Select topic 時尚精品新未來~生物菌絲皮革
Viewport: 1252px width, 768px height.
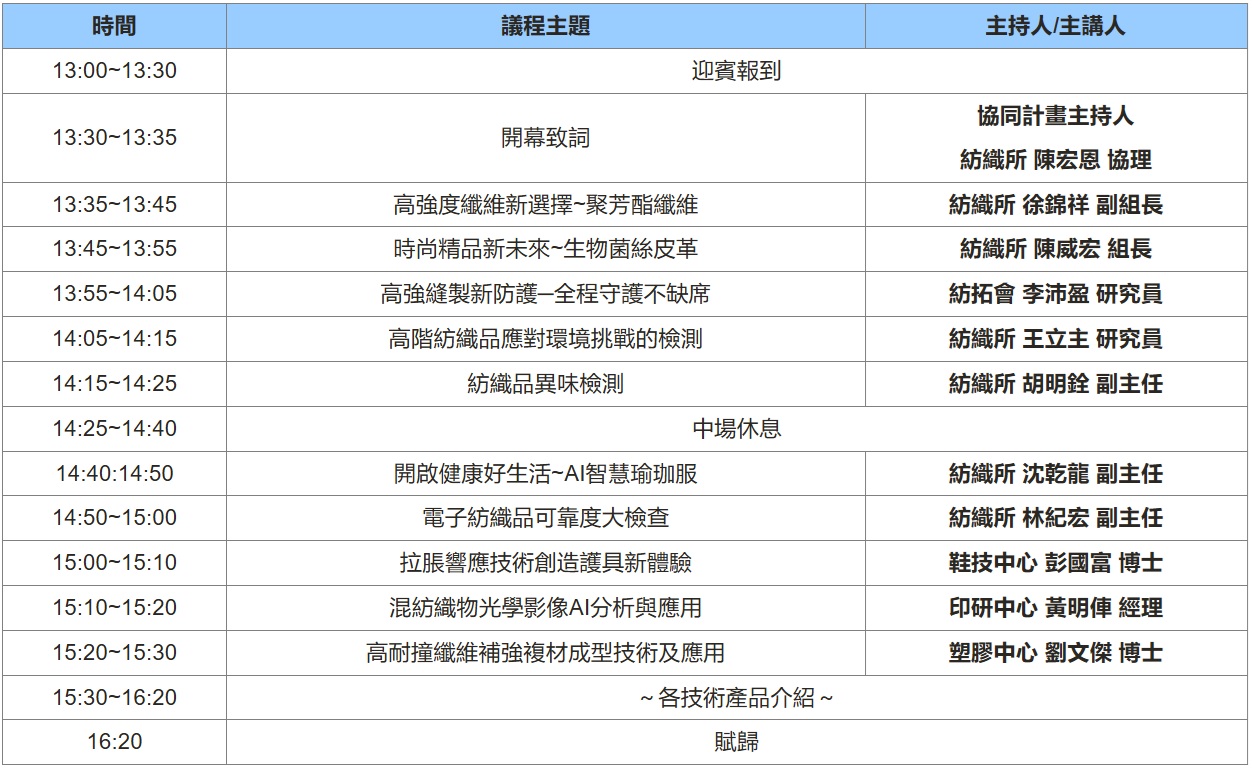point(545,249)
